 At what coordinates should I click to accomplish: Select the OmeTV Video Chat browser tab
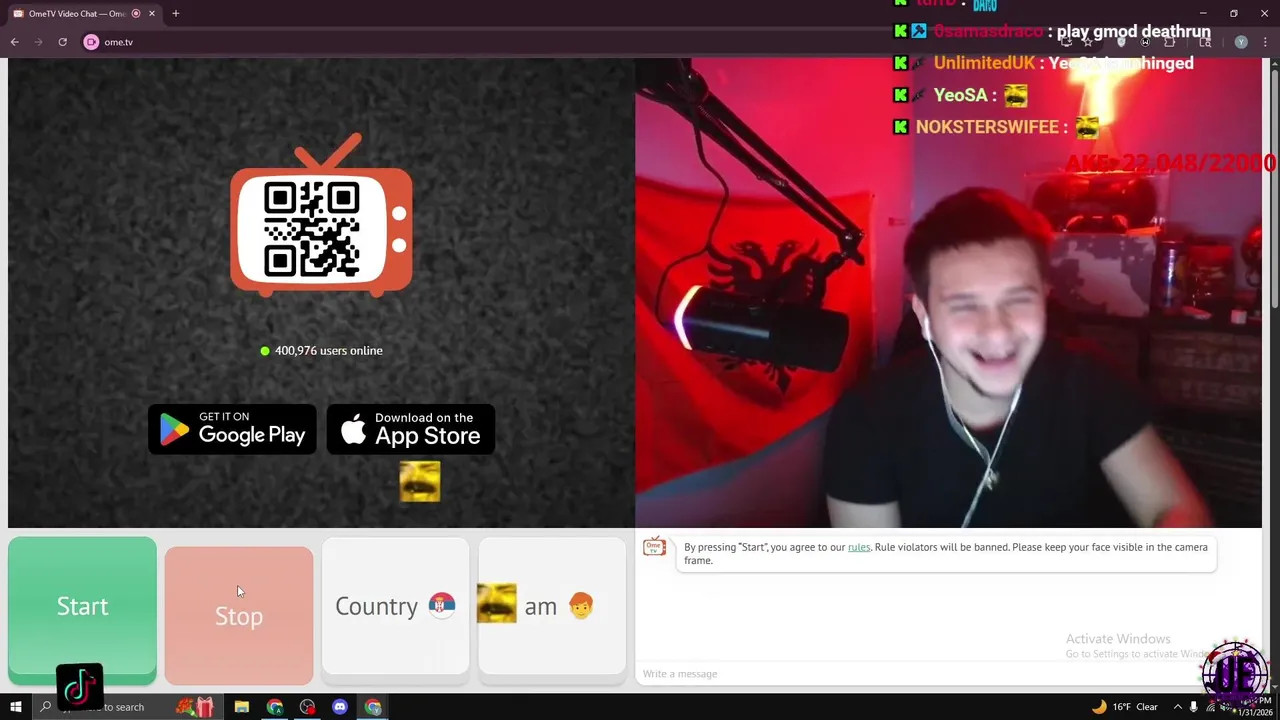(x=84, y=13)
